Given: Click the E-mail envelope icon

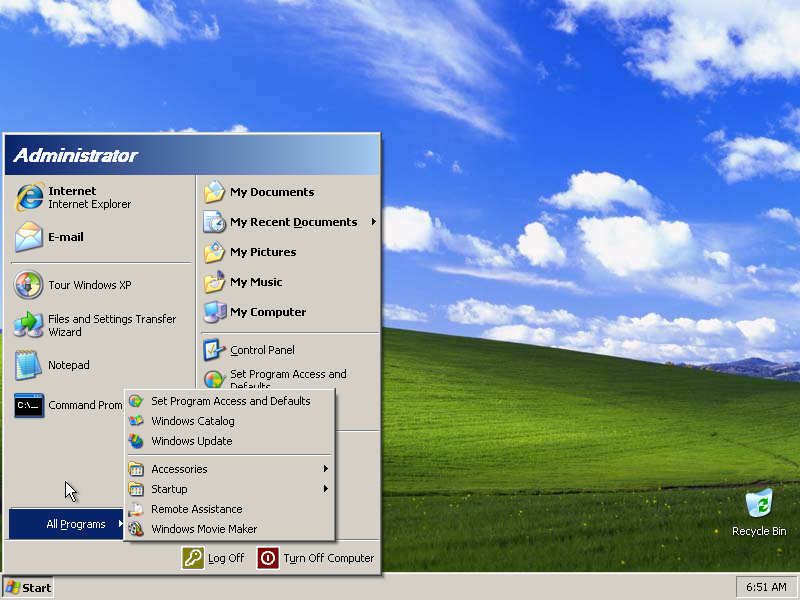Looking at the screenshot, I should tap(29, 237).
